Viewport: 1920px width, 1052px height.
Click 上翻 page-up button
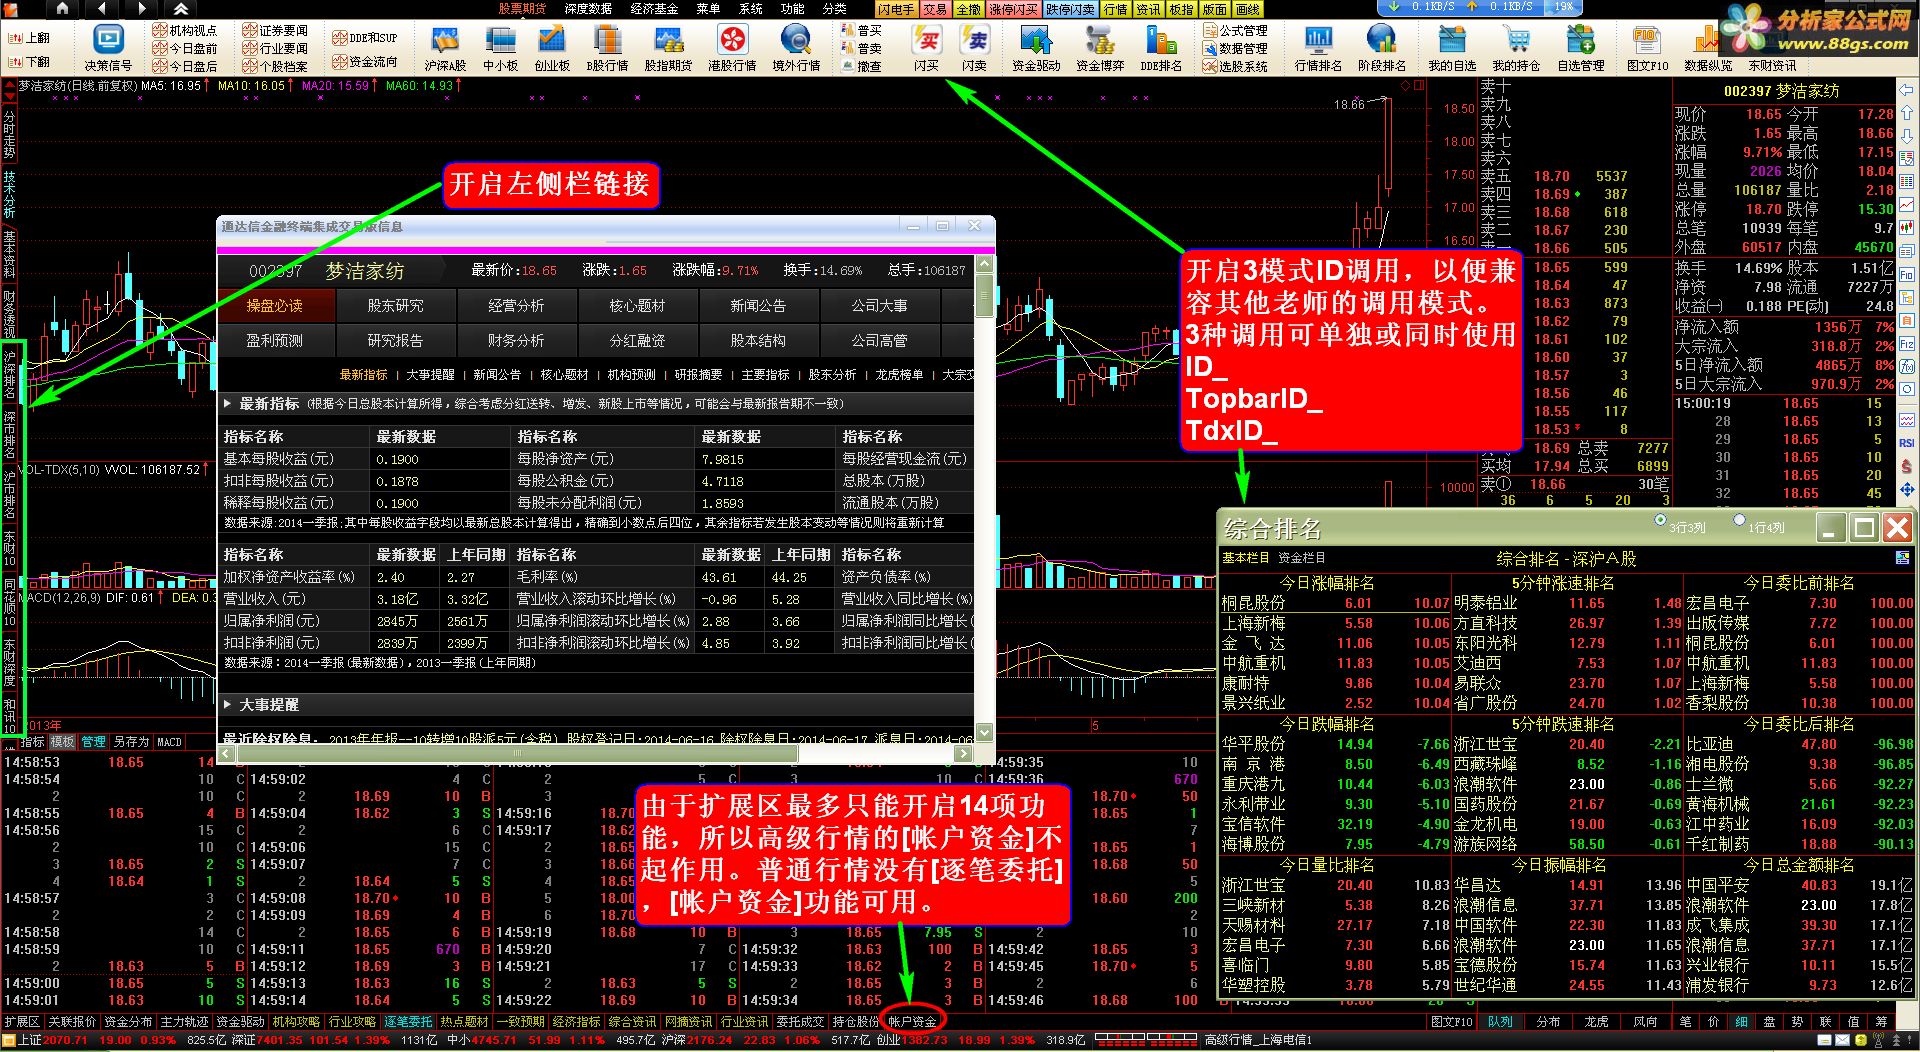(x=28, y=37)
